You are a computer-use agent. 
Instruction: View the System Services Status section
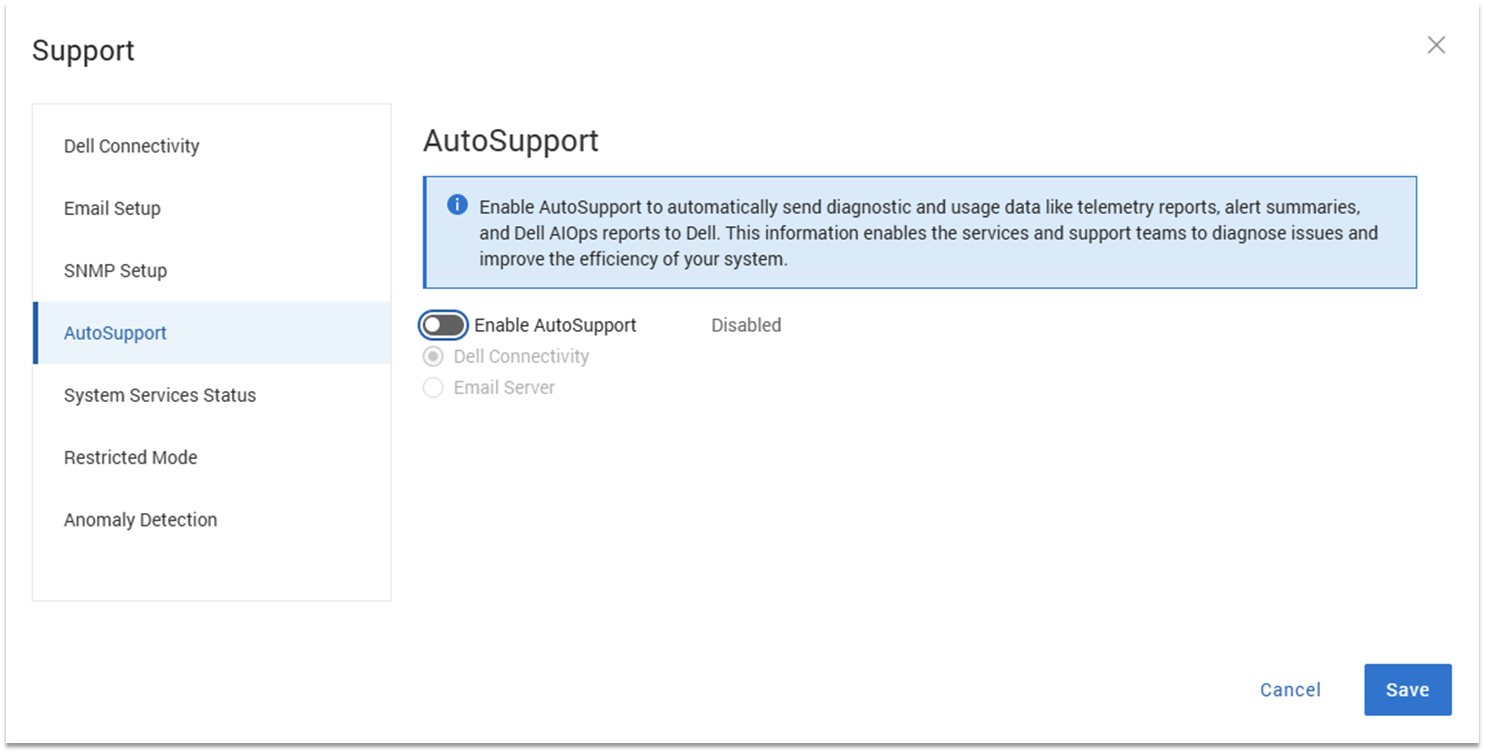[159, 395]
